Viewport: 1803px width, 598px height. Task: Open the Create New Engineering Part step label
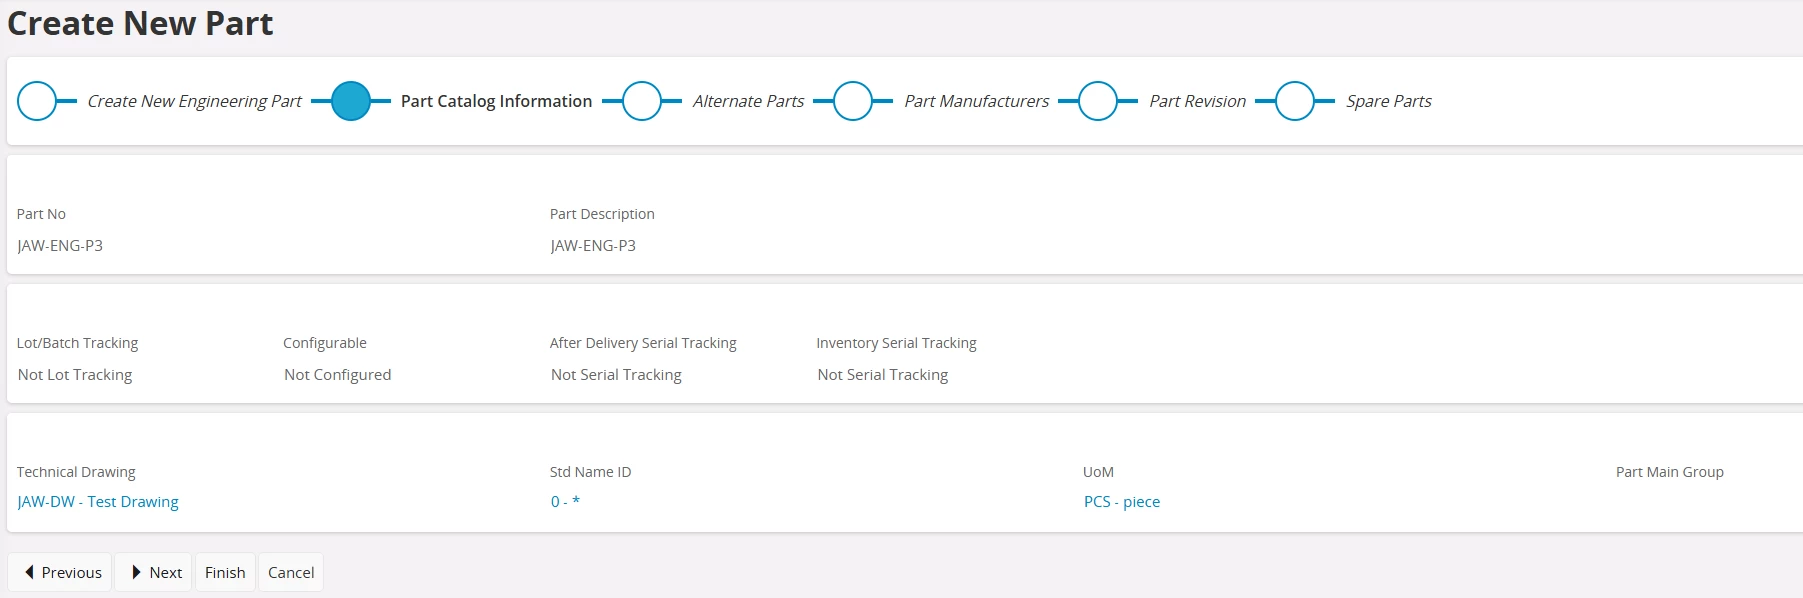(194, 101)
